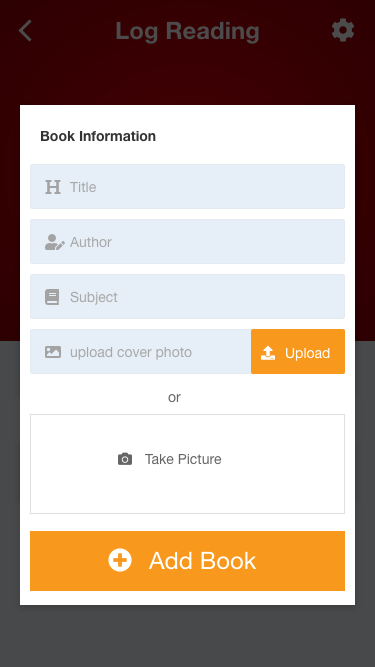Click the 'or' separator text
The width and height of the screenshot is (375, 667).
click(x=174, y=397)
